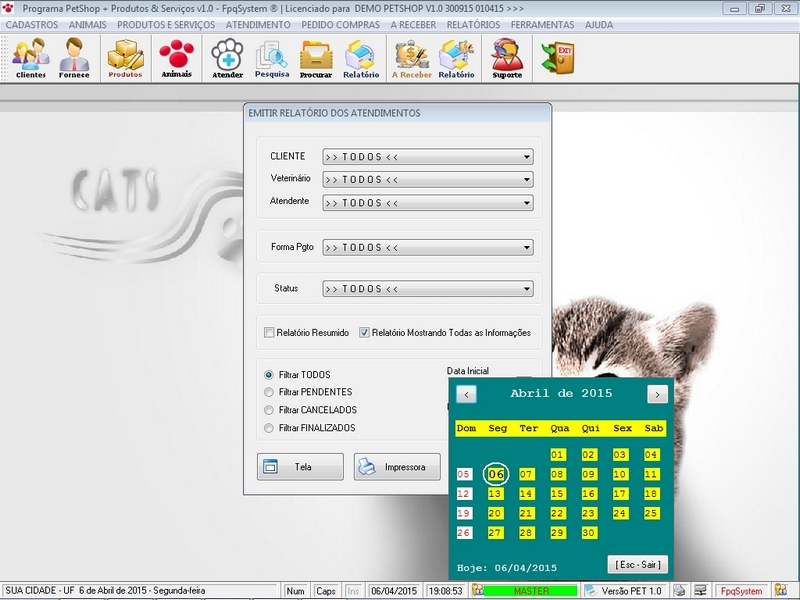This screenshot has width=800, height=600.
Task: Open the A Receber money icon
Action: [411, 58]
